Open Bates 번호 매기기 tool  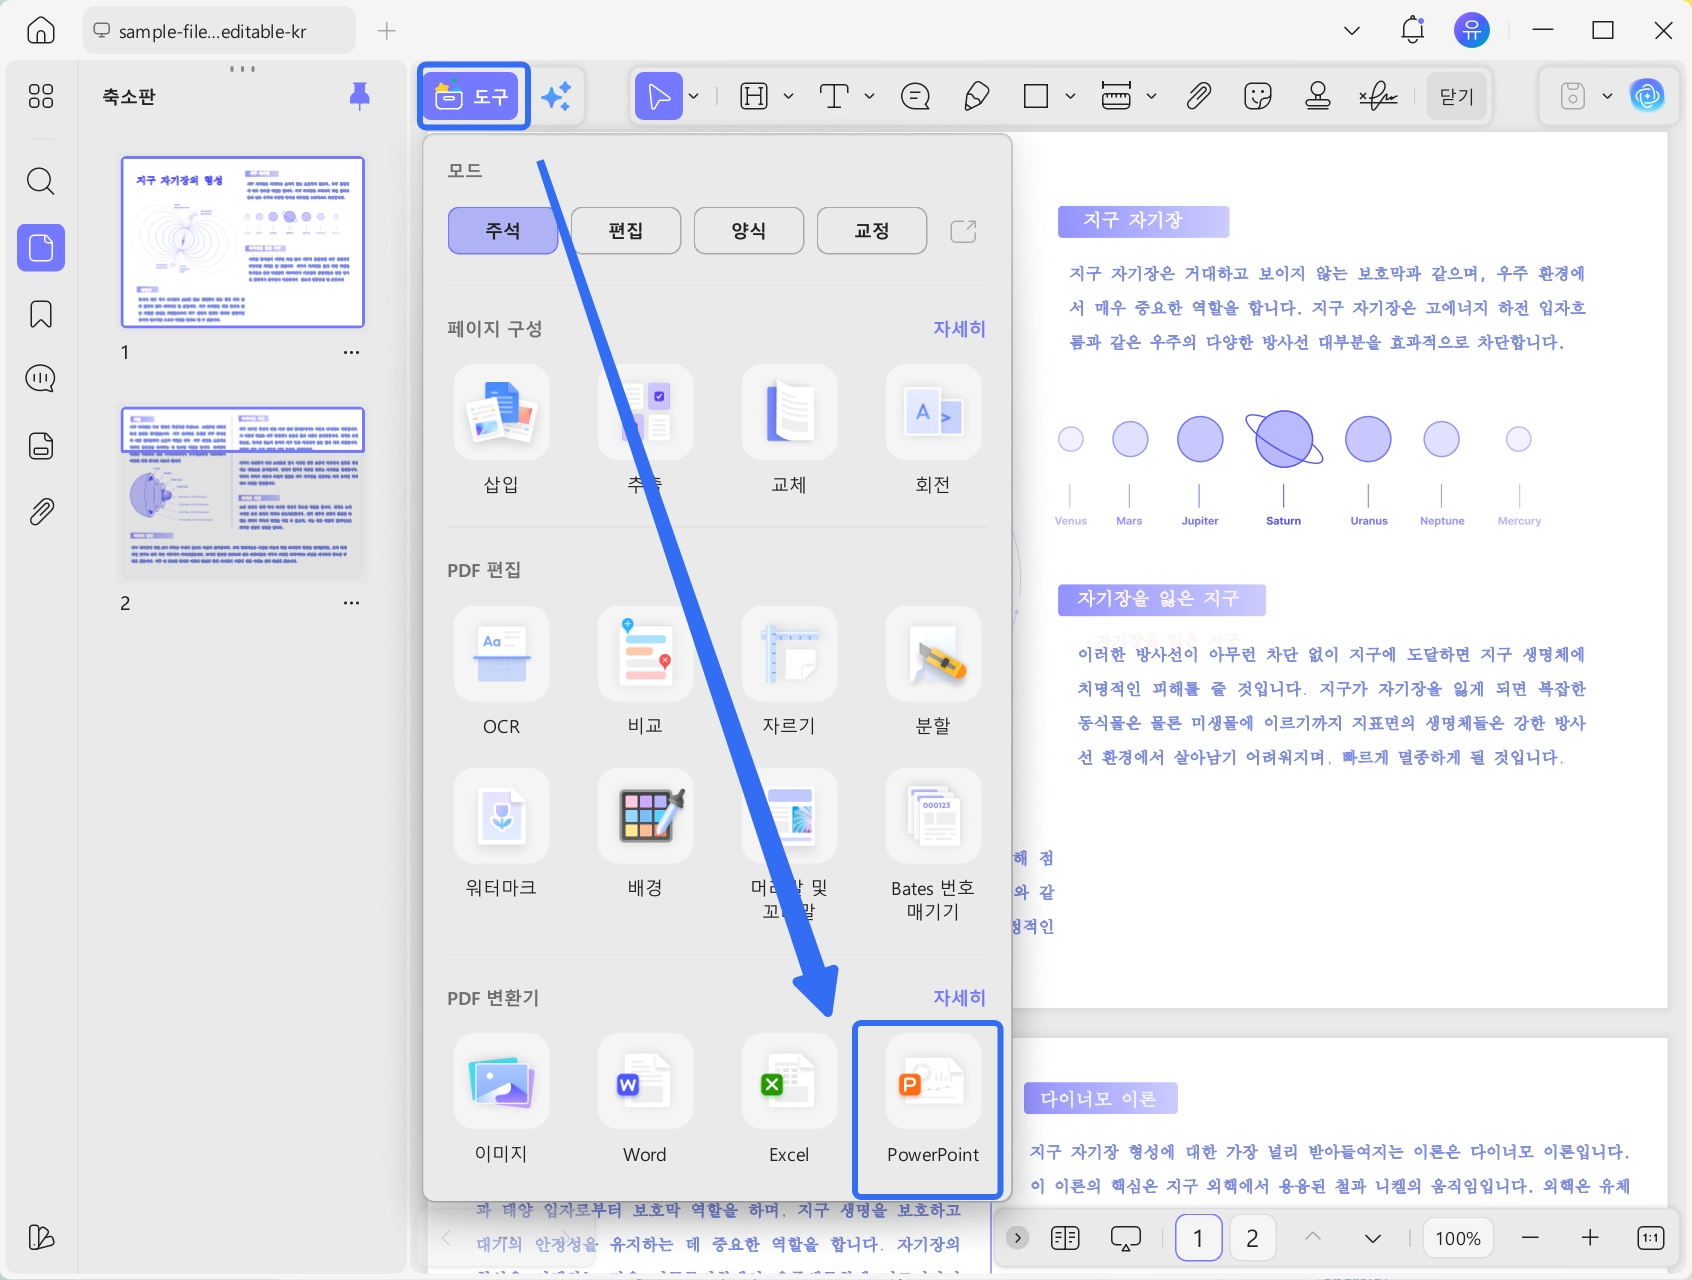[933, 846]
